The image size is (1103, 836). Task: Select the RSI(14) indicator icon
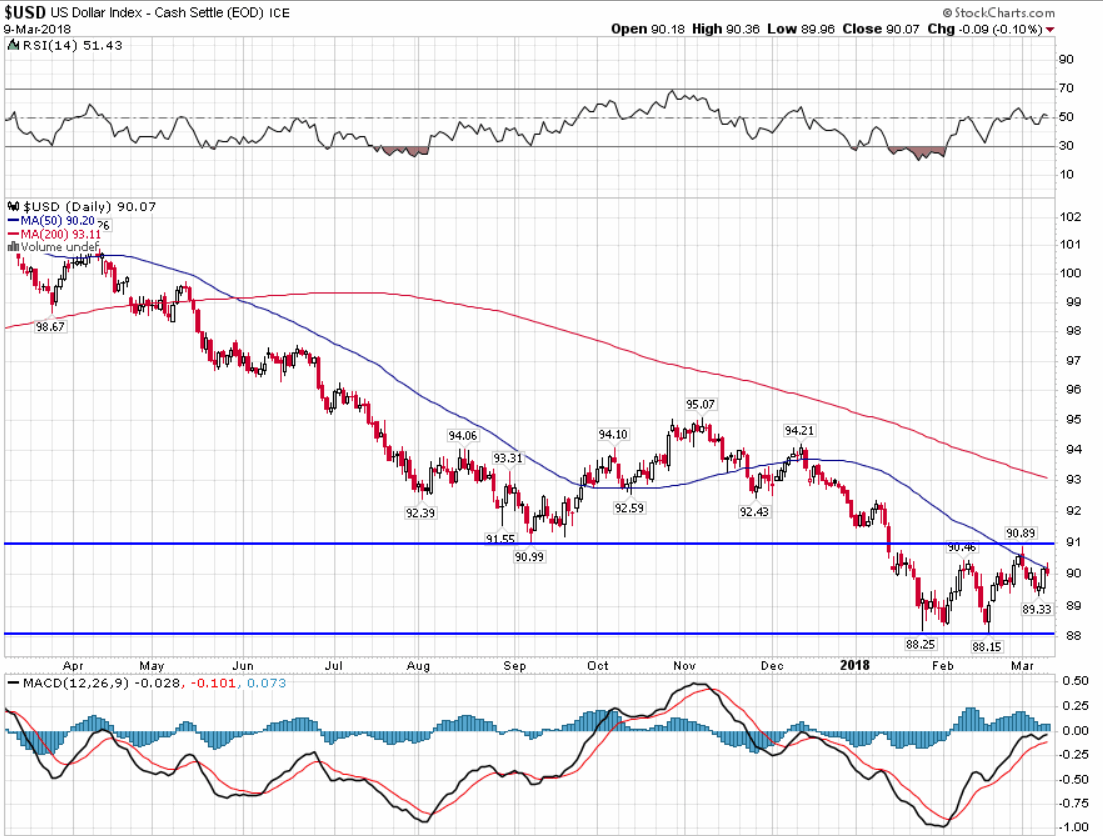click(x=13, y=45)
